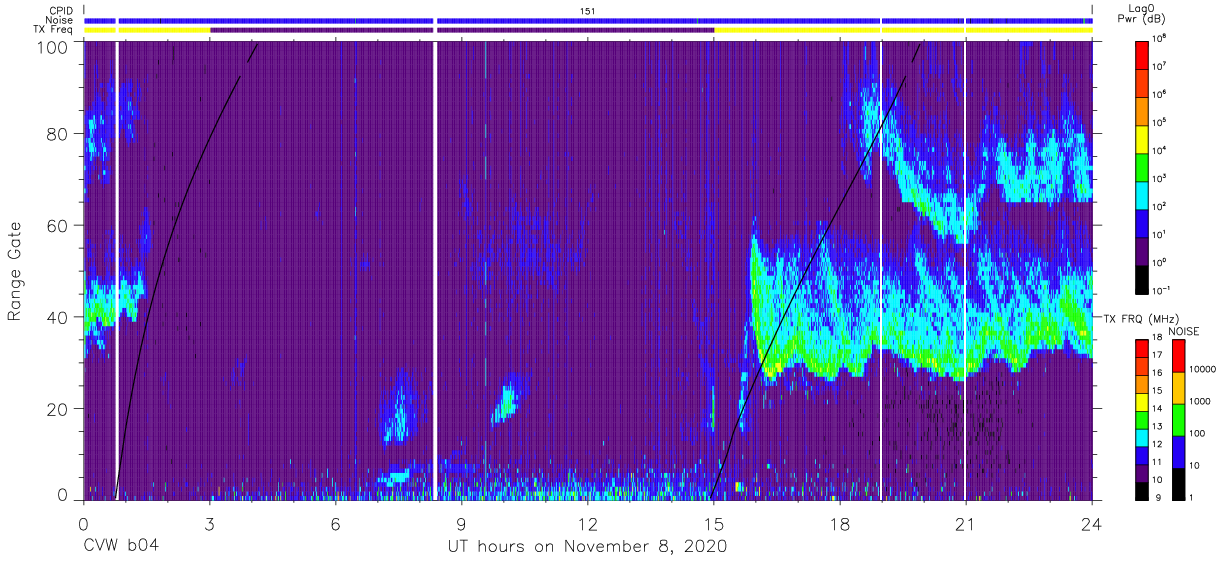Click the 24 tick label on the UT hours axis
The image size is (1228, 567).
pos(1092,523)
